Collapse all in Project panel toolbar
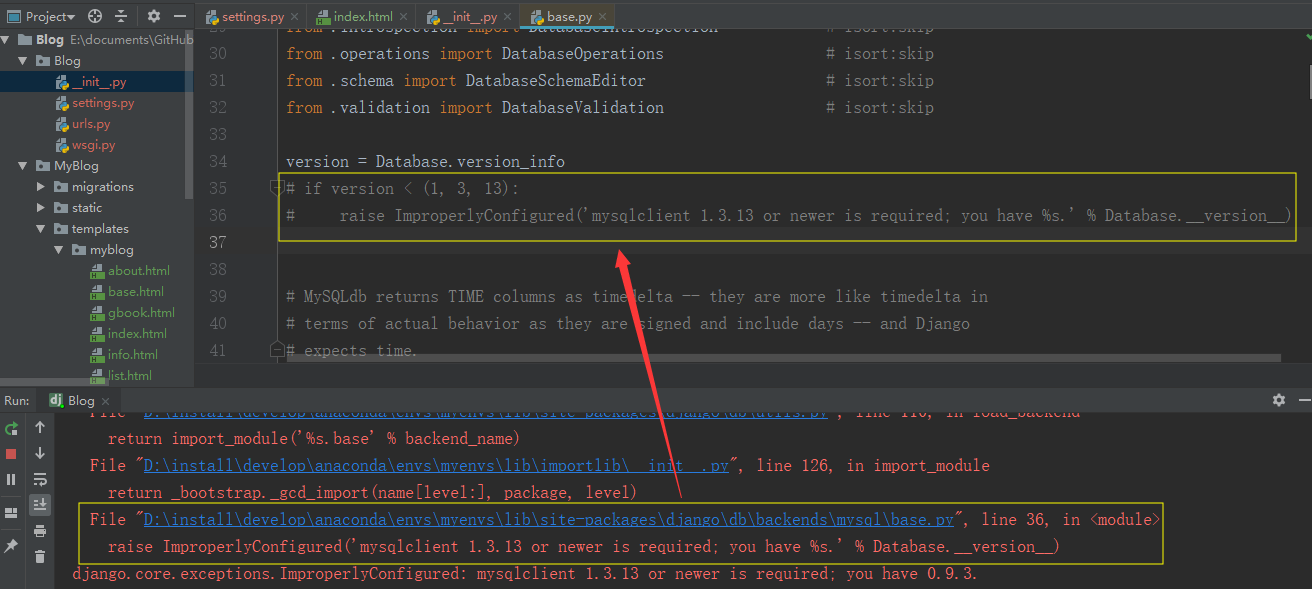Viewport: 1312px width, 589px height. point(121,16)
